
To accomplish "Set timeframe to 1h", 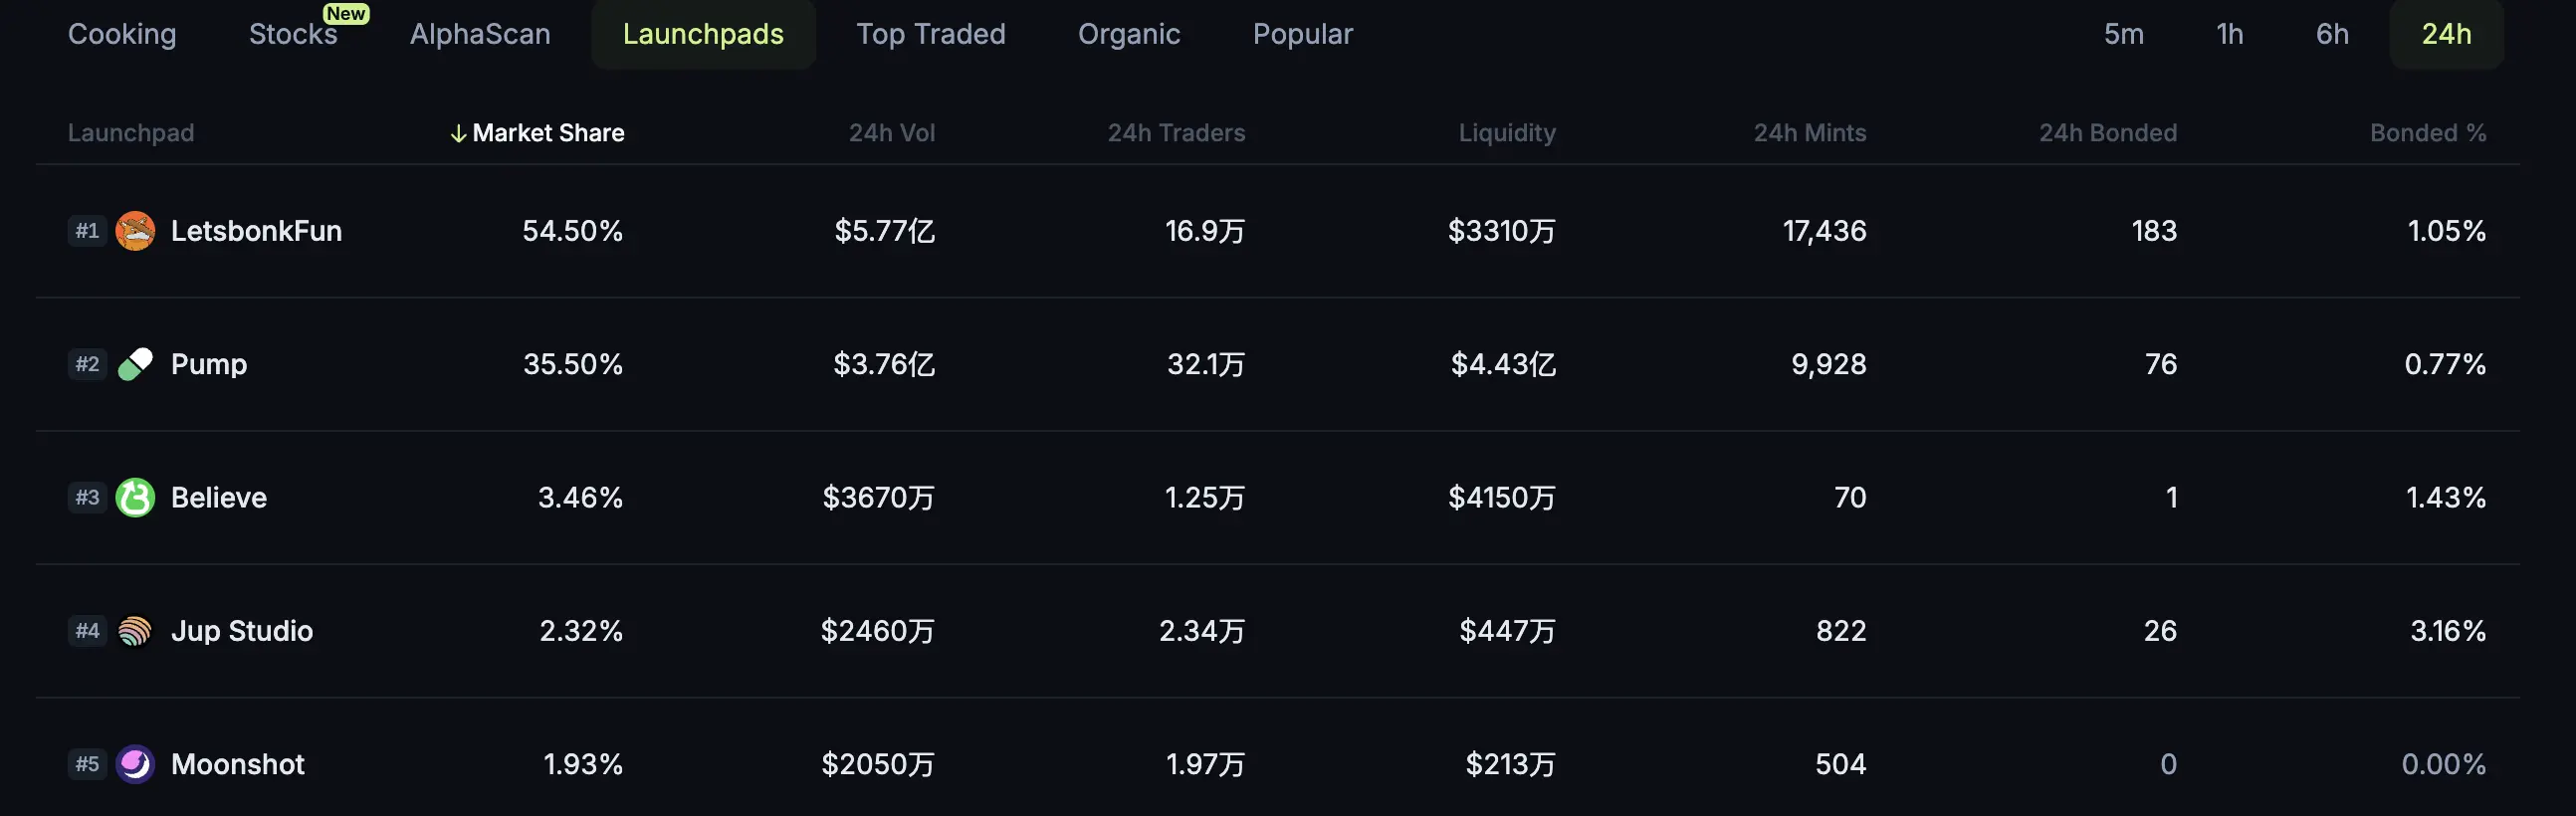I will pos(2229,34).
